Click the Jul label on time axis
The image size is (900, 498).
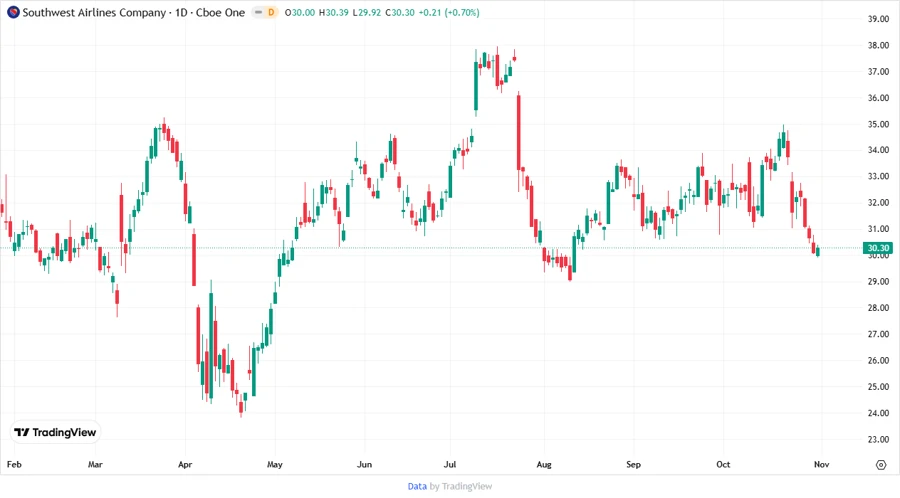(450, 464)
